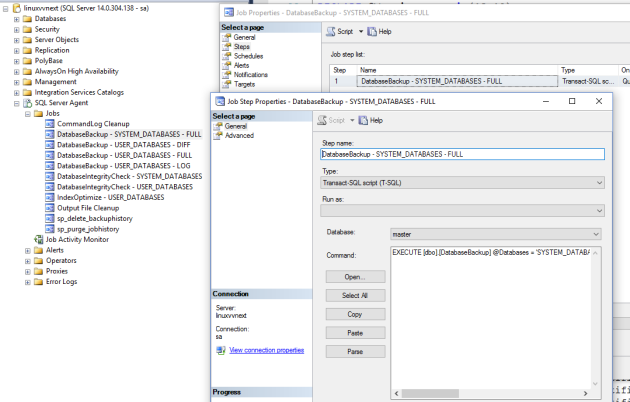The width and height of the screenshot is (630, 402).
Task: Click the Management folder icon
Action: (27, 82)
